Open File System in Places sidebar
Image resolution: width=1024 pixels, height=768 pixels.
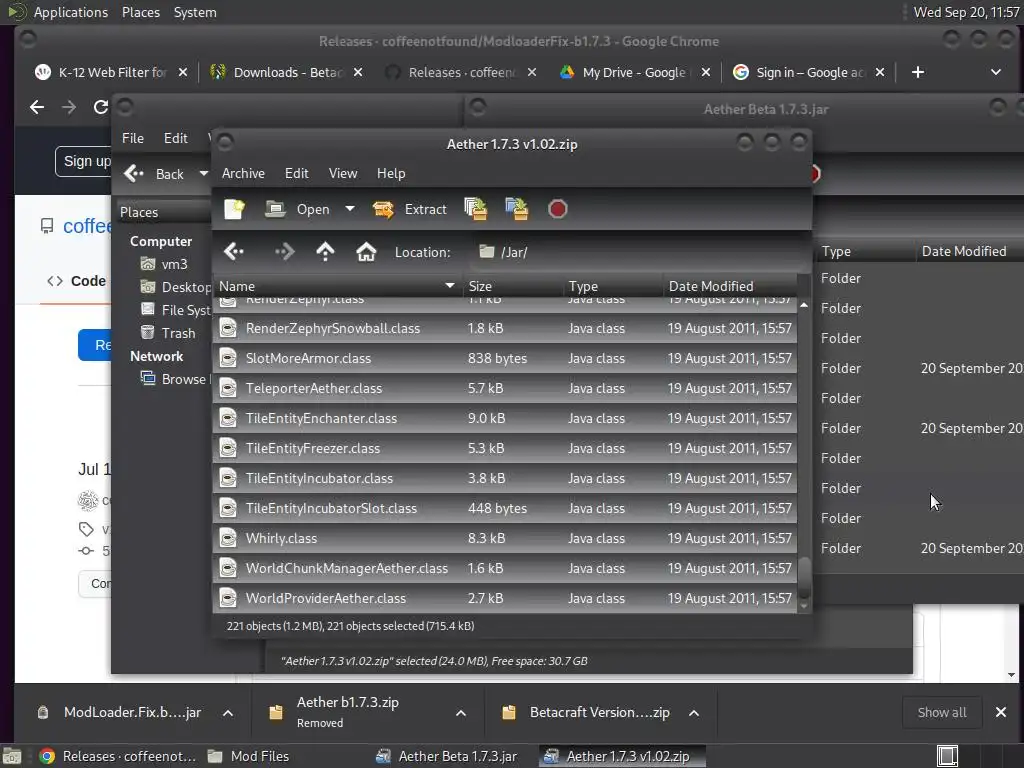[x=175, y=310]
